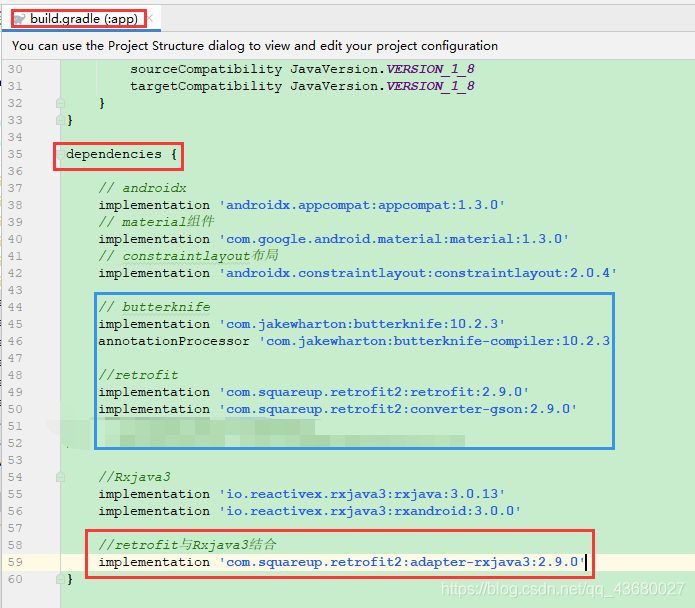This screenshot has width=695, height=608.
Task: Click the 'com.google.android.material:material:1.3.0' string
Action: 394,239
